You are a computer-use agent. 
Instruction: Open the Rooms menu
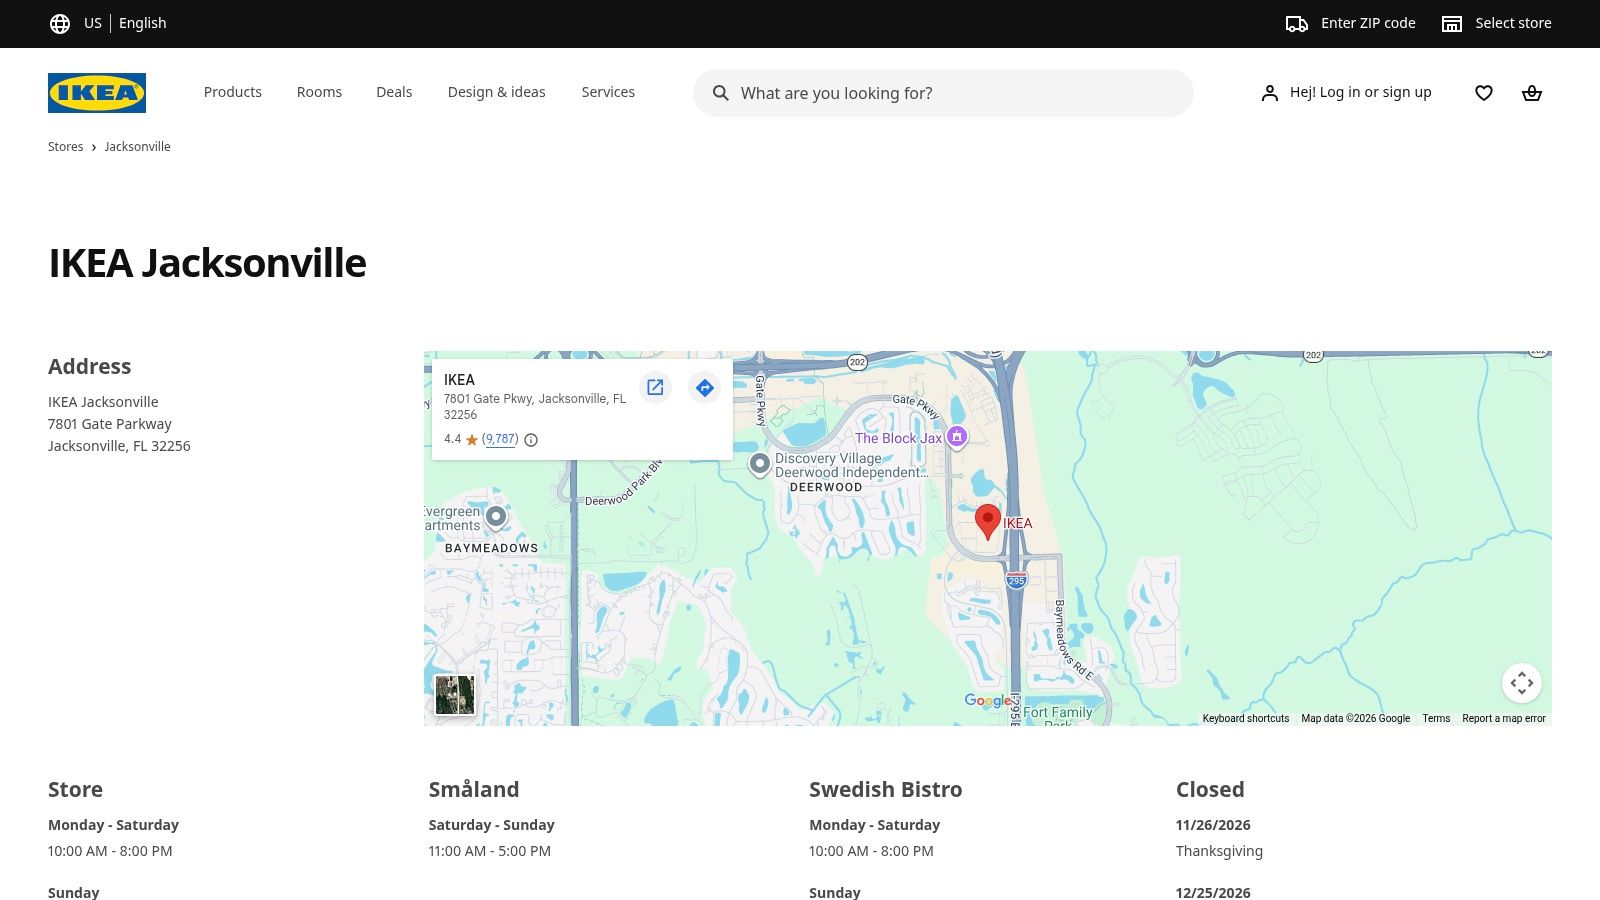319,92
